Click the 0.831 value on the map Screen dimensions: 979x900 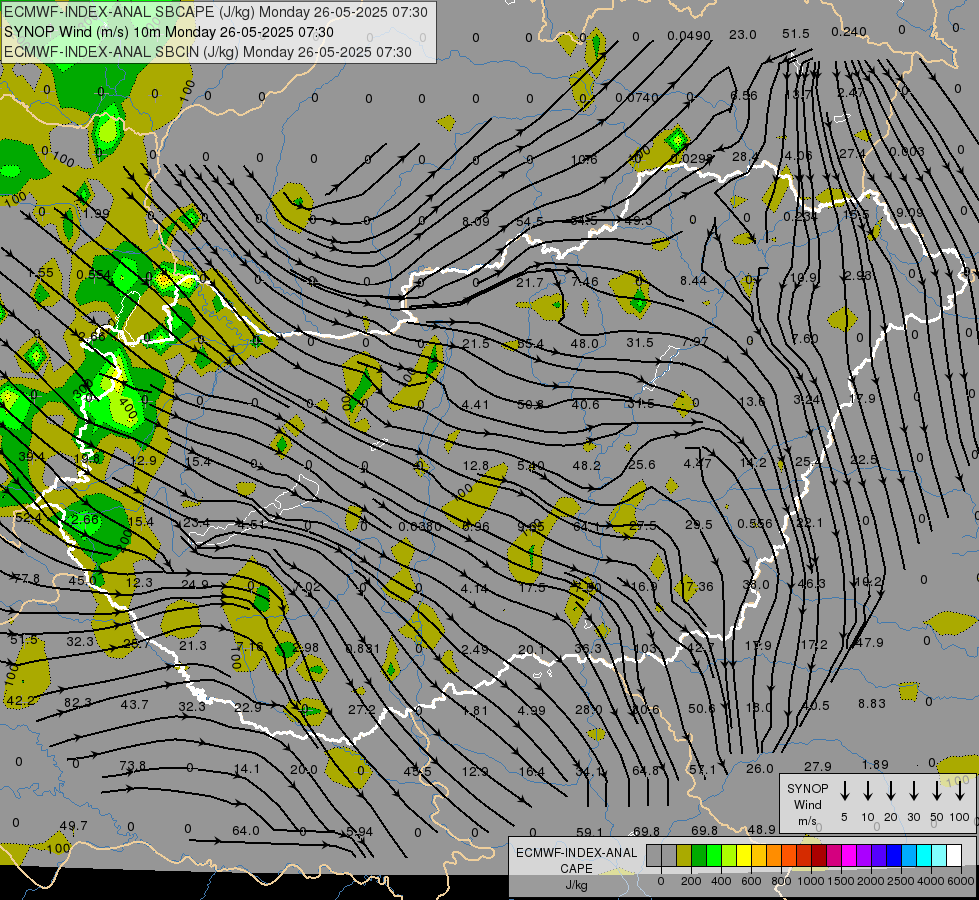[363, 649]
